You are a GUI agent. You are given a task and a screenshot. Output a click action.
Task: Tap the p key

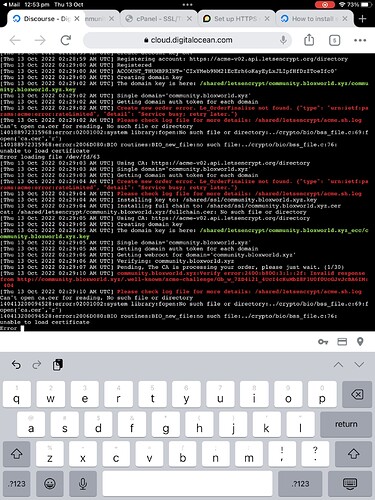coord(322,395)
